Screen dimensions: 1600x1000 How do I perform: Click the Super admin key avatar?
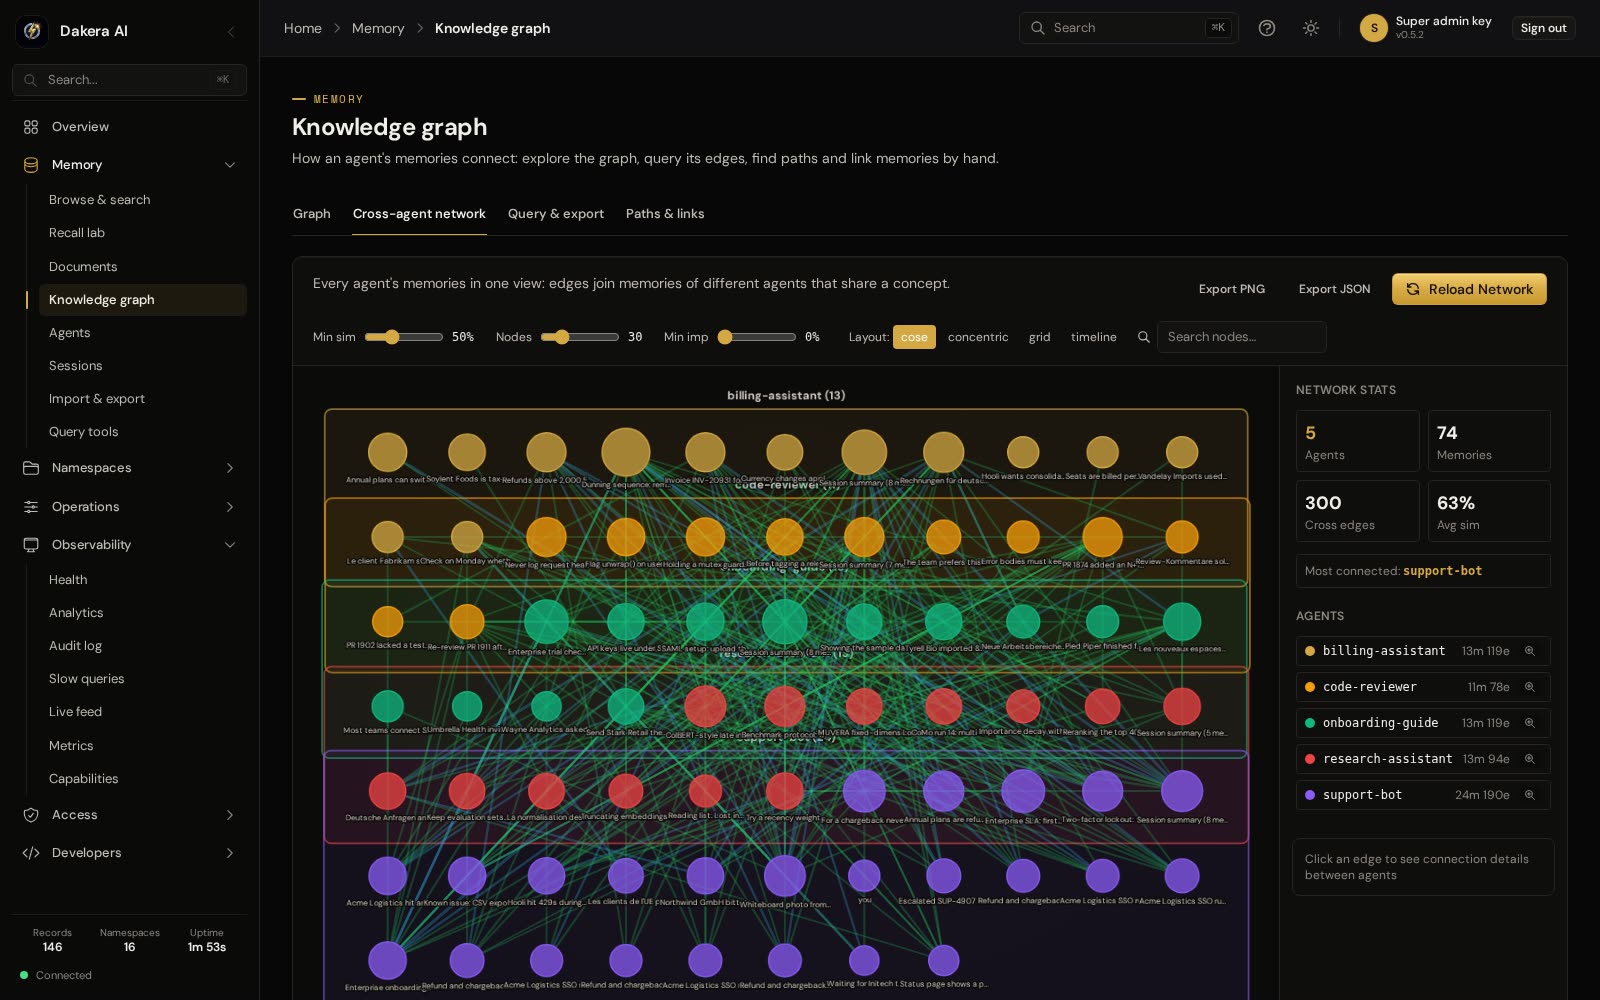tap(1373, 28)
